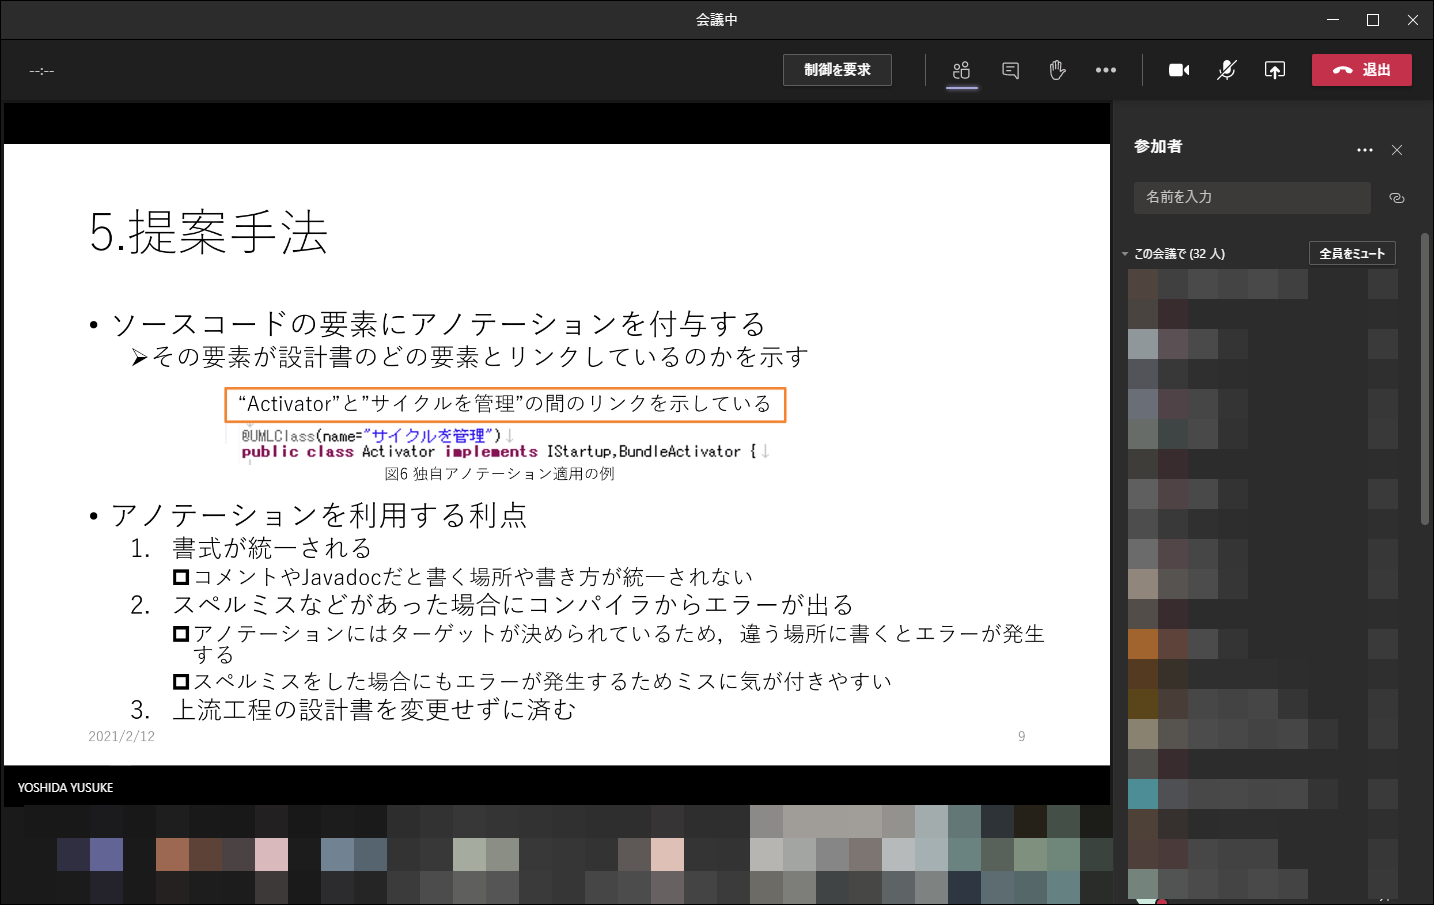Type in the 名前を入力 search field
The width and height of the screenshot is (1434, 905).
(x=1251, y=197)
